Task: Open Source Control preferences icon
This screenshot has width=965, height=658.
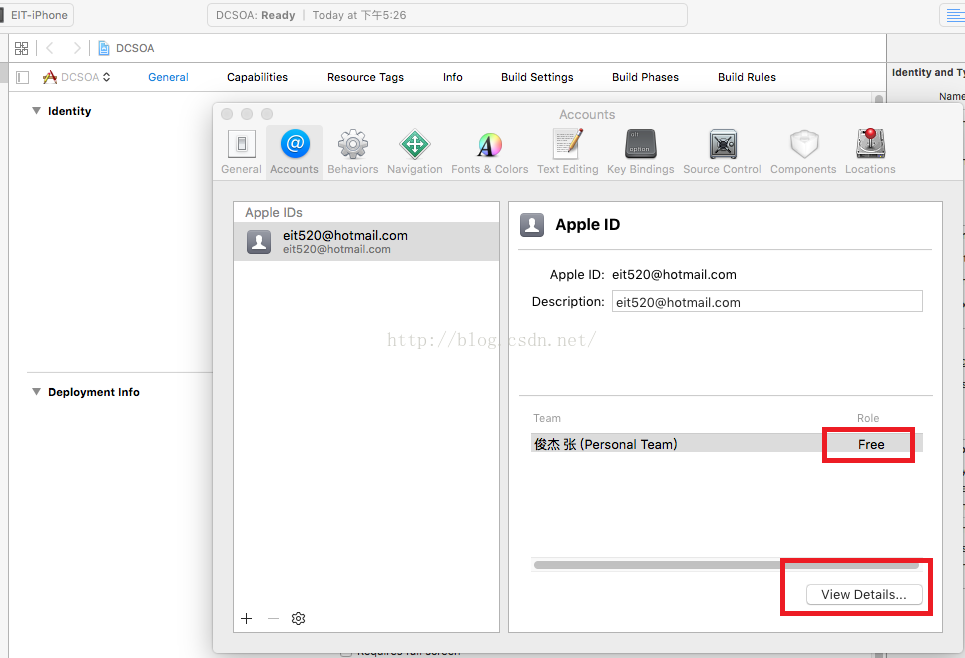Action: coord(723,145)
